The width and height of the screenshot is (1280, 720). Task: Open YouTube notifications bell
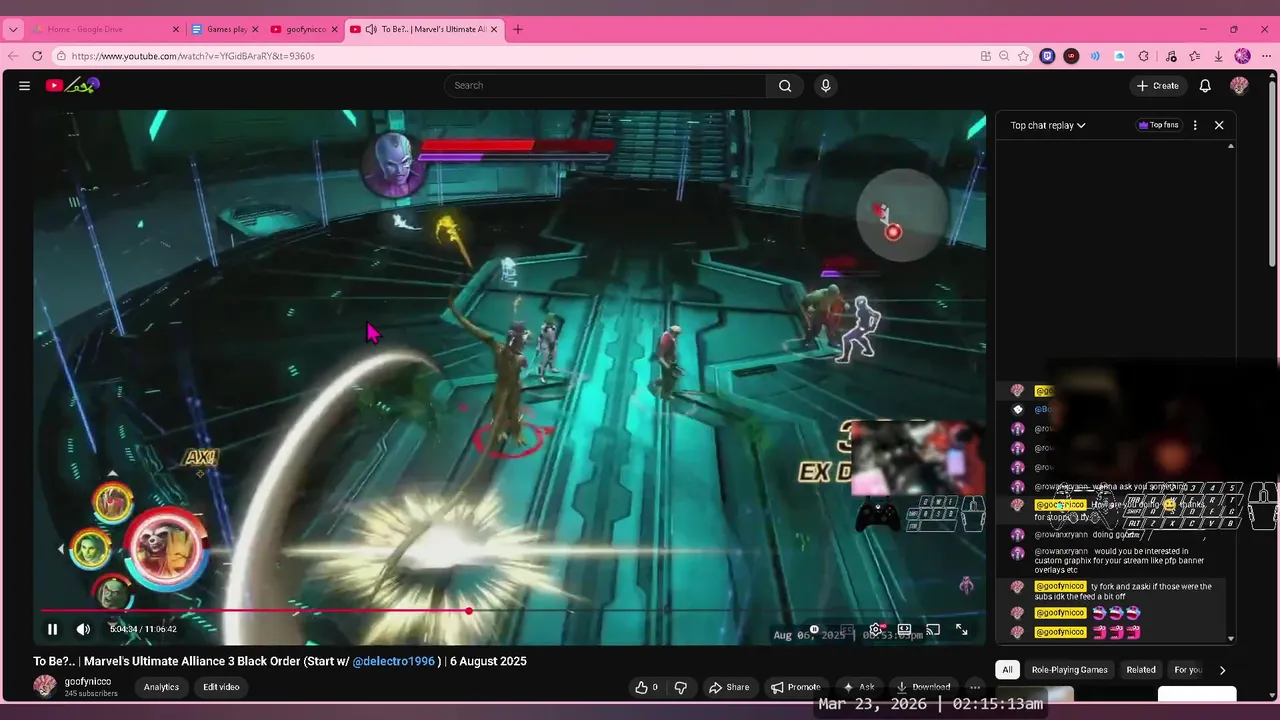(x=1205, y=86)
